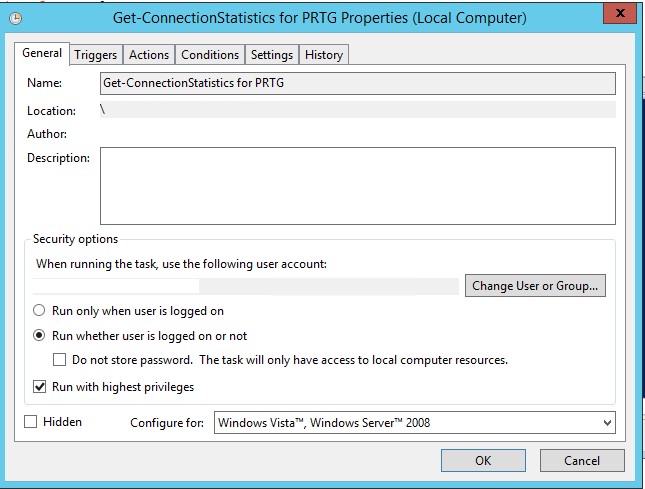Expand the Configure for dropdown
This screenshot has height=489, width=645.
tap(415, 423)
